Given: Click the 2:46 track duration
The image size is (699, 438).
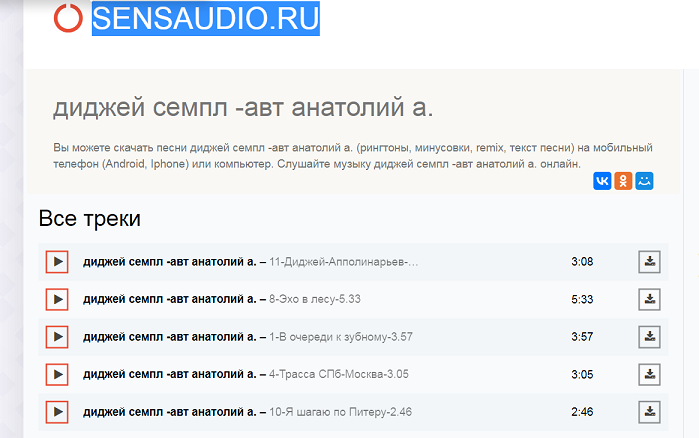Looking at the screenshot, I should [582, 412].
